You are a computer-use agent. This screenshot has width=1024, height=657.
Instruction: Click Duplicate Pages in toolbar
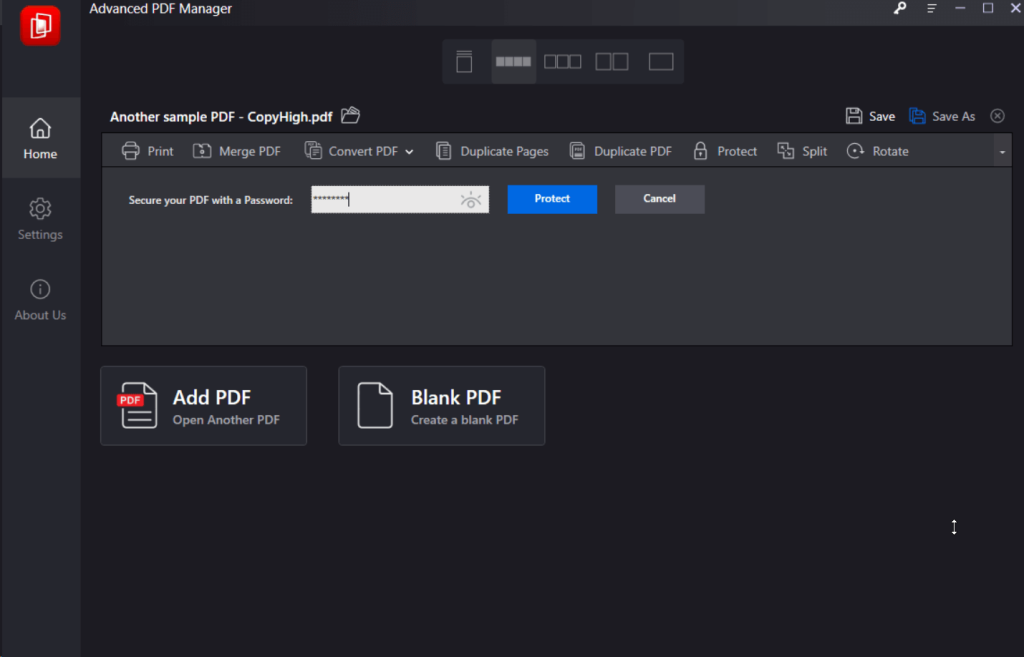492,151
